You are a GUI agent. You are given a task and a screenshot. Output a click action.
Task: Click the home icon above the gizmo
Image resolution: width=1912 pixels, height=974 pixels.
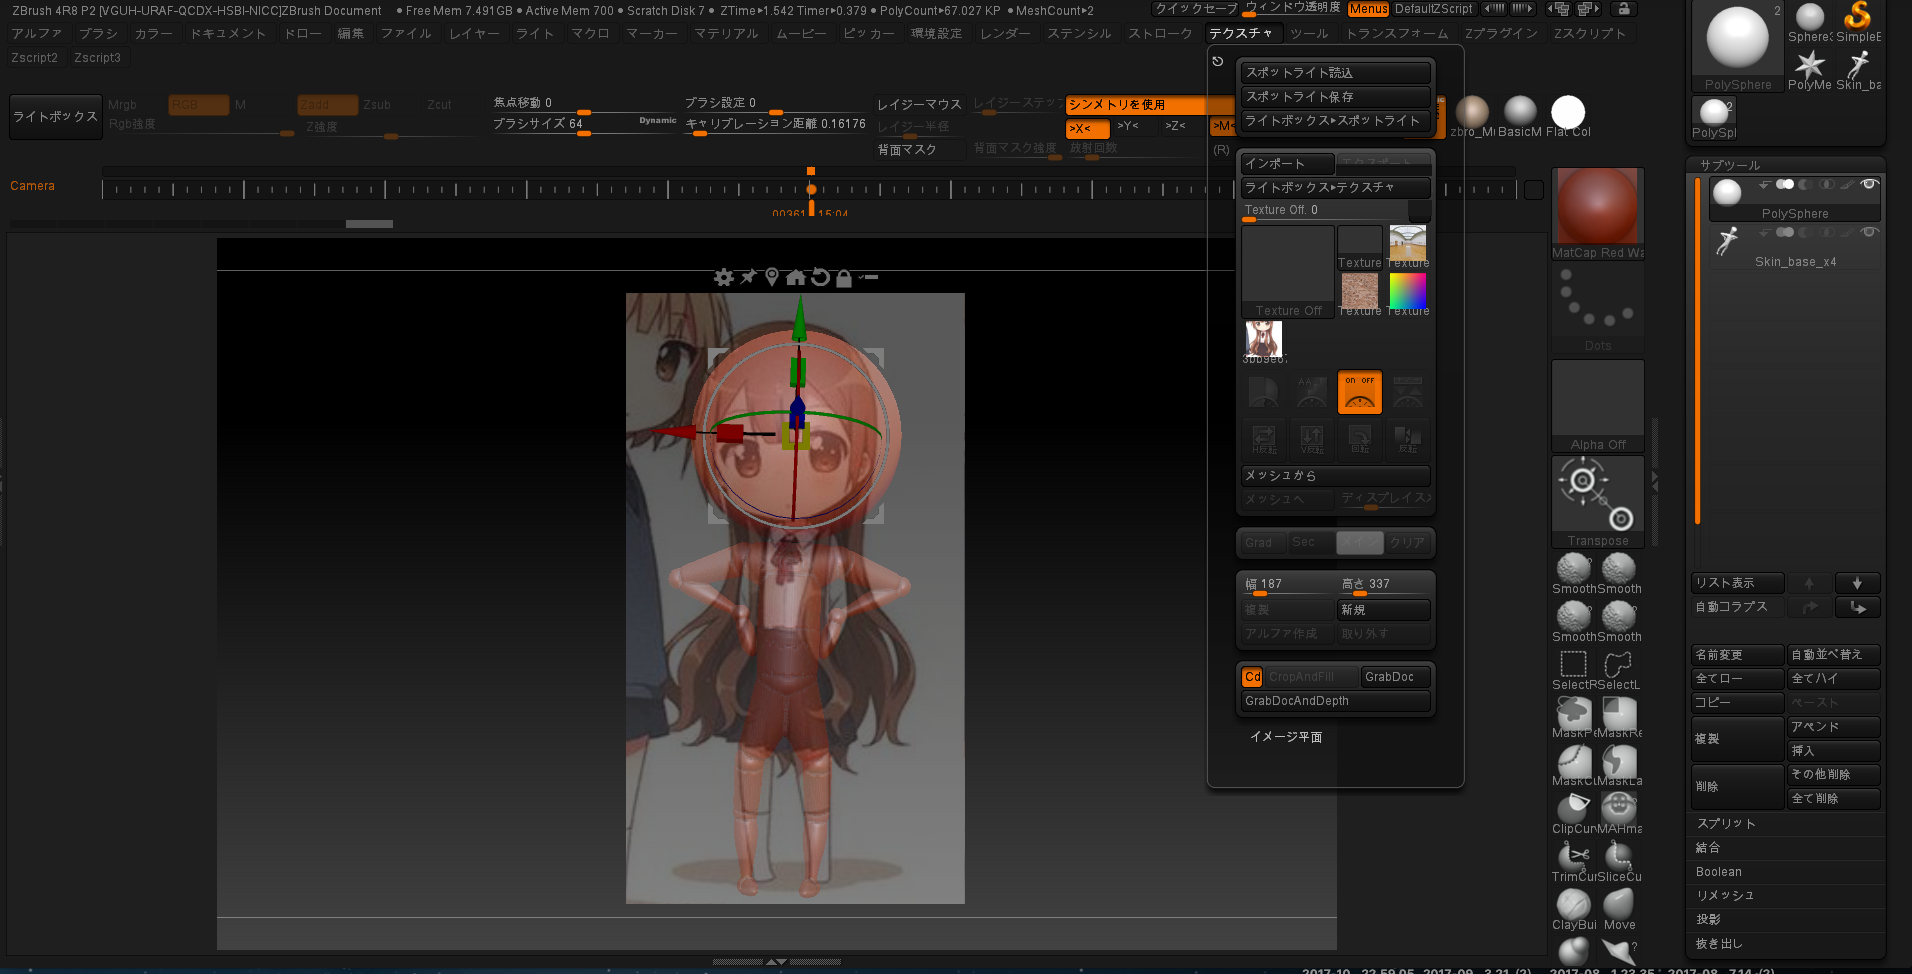[796, 277]
